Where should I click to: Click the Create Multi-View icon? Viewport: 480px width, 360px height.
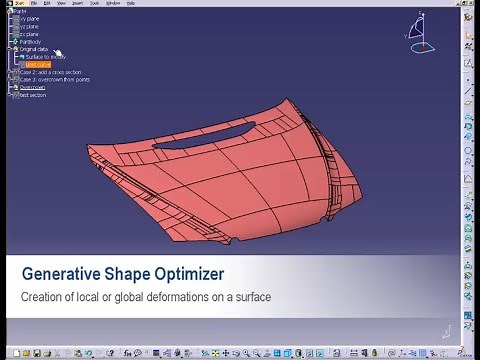pyautogui.click(x=277, y=353)
